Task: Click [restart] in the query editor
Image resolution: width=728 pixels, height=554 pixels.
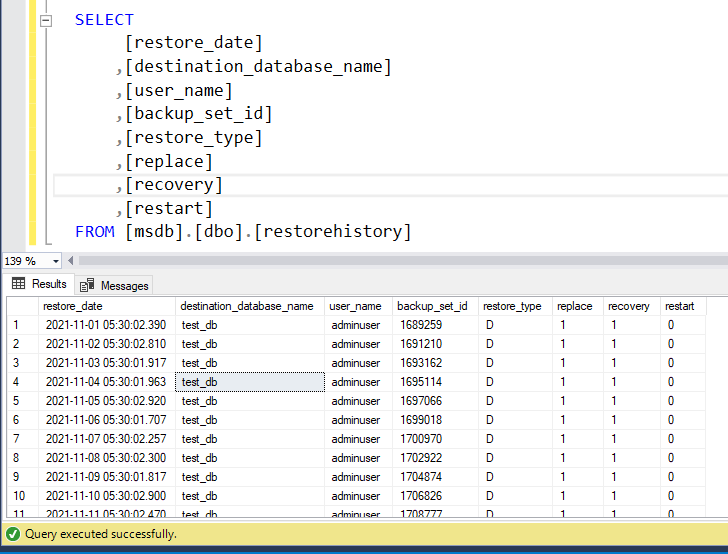Action: point(169,209)
